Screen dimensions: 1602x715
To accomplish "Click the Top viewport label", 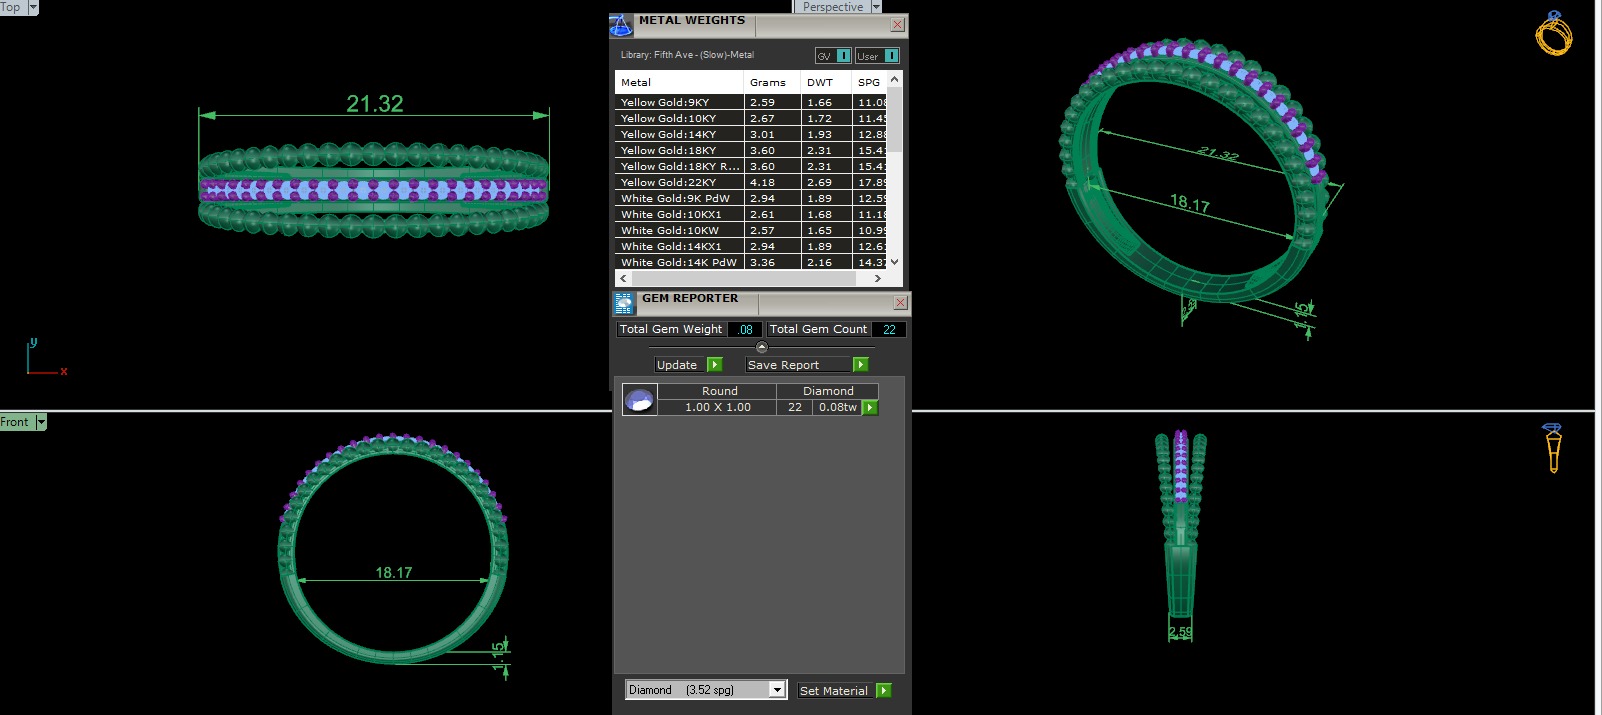I will [10, 7].
